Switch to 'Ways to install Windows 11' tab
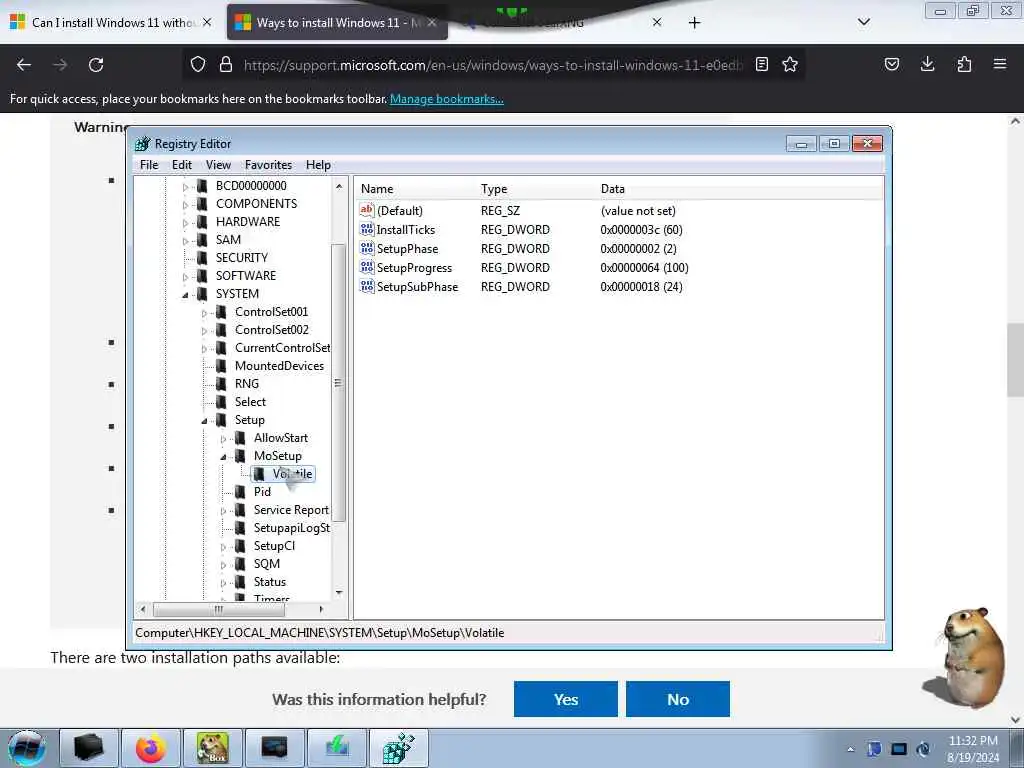The image size is (1024, 768). pos(337,22)
